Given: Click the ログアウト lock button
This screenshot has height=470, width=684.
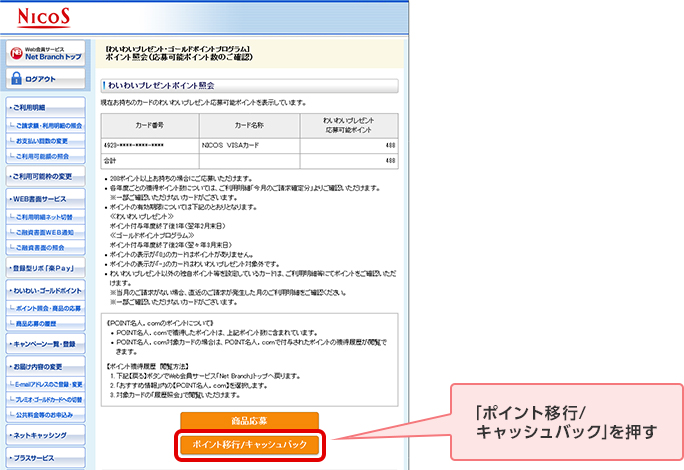Looking at the screenshot, I should 46,79.
